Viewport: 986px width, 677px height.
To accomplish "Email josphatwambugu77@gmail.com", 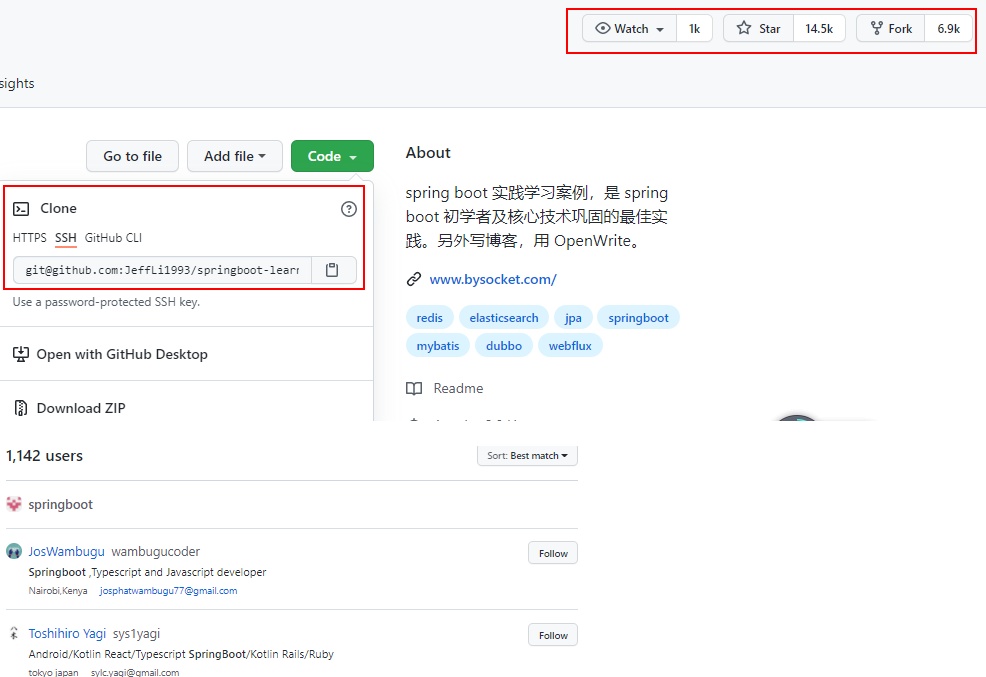I will [169, 591].
